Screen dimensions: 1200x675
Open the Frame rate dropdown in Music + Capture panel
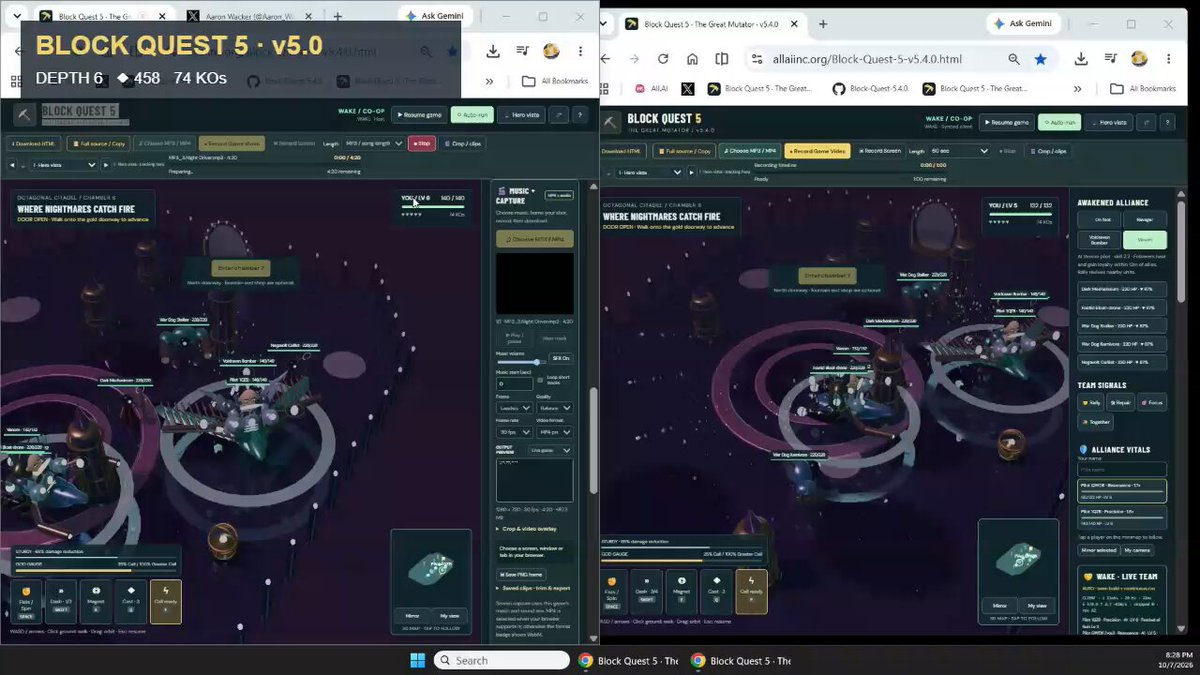[x=514, y=432]
